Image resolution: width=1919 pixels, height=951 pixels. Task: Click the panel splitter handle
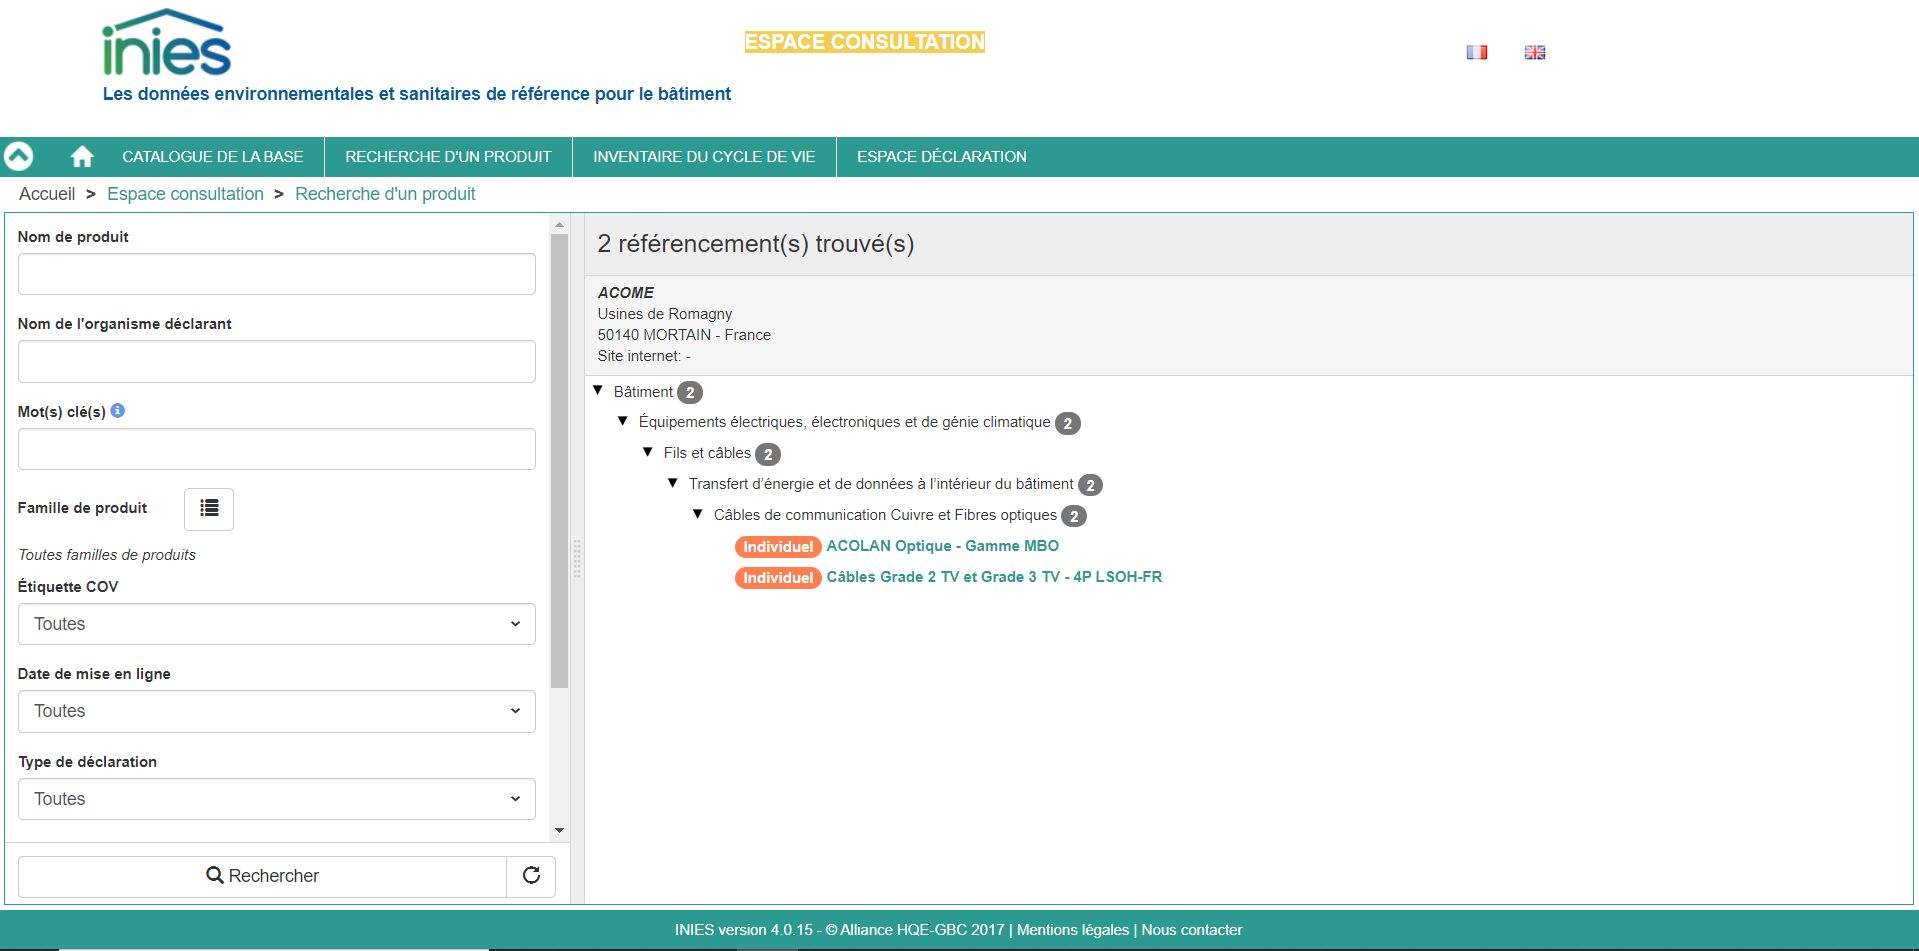coord(577,559)
